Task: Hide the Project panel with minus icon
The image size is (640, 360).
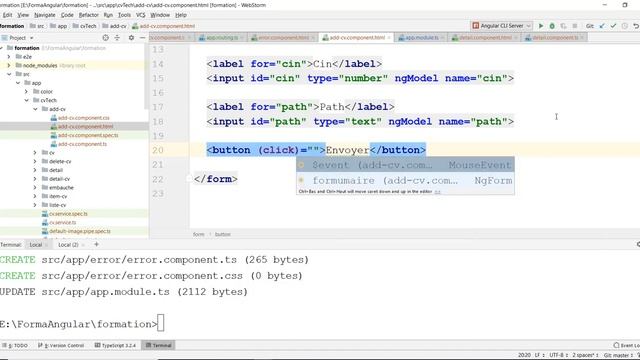Action: pyautogui.click(x=142, y=38)
